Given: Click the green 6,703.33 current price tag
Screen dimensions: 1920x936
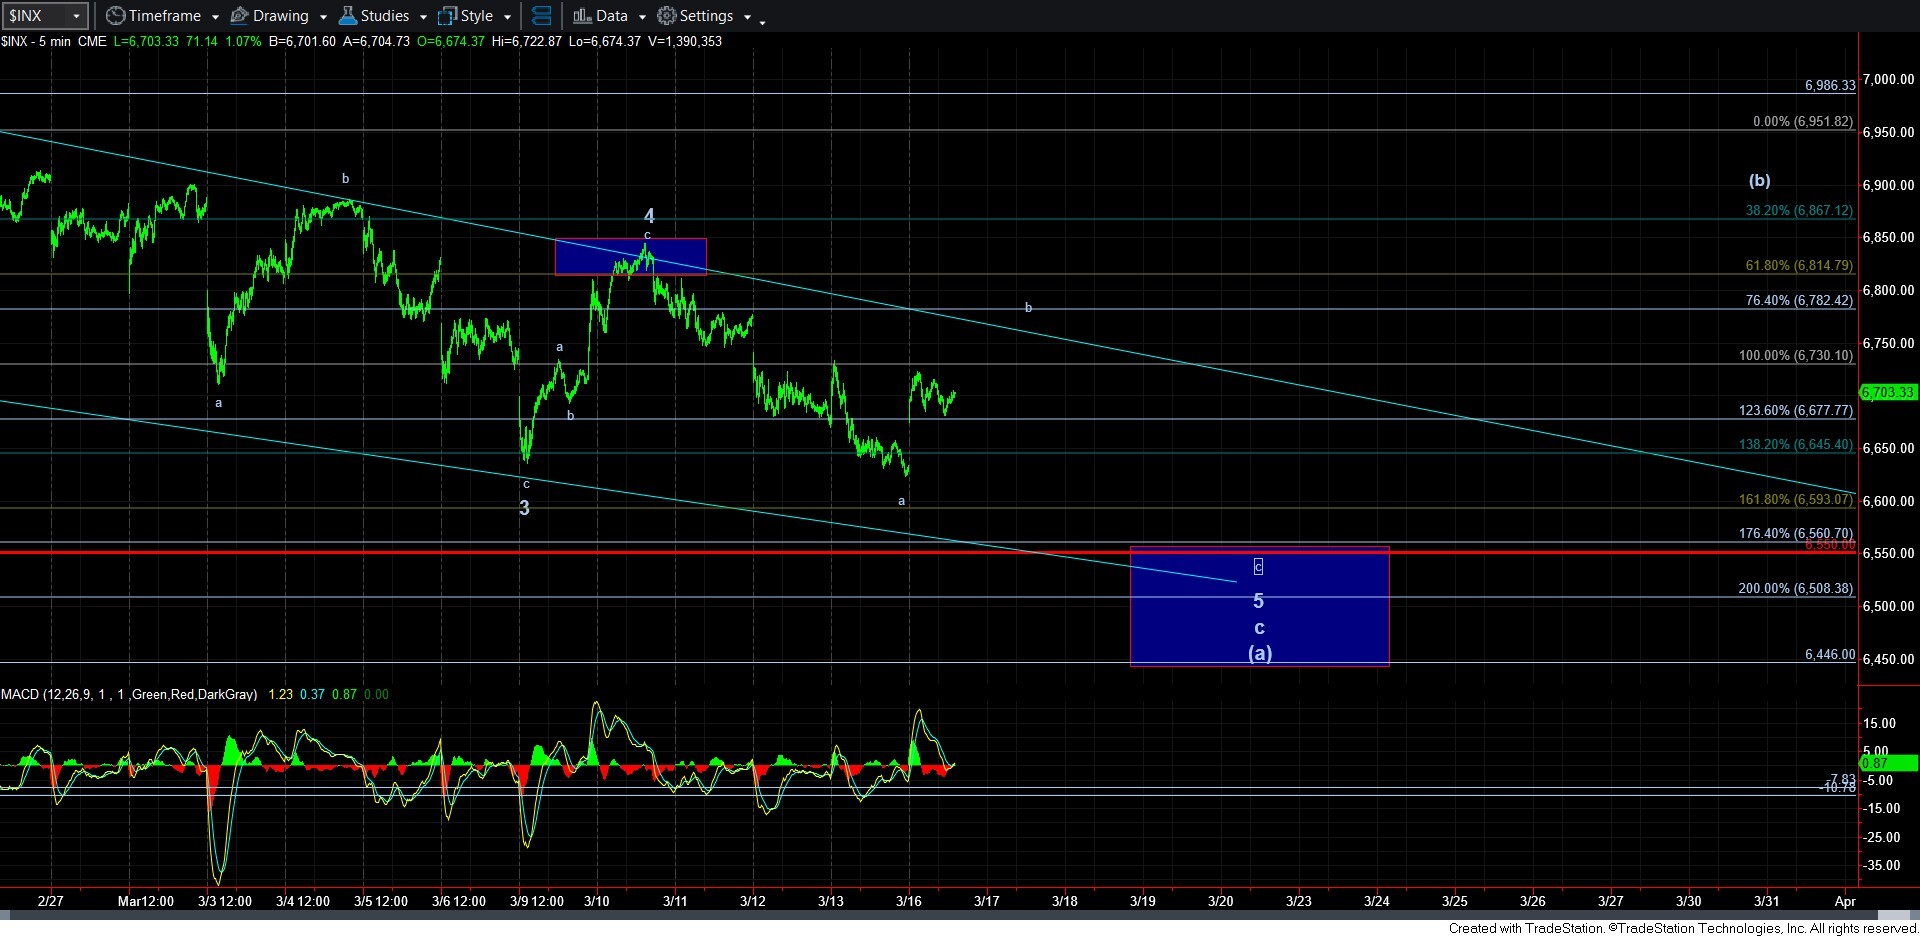Looking at the screenshot, I should [x=1887, y=392].
